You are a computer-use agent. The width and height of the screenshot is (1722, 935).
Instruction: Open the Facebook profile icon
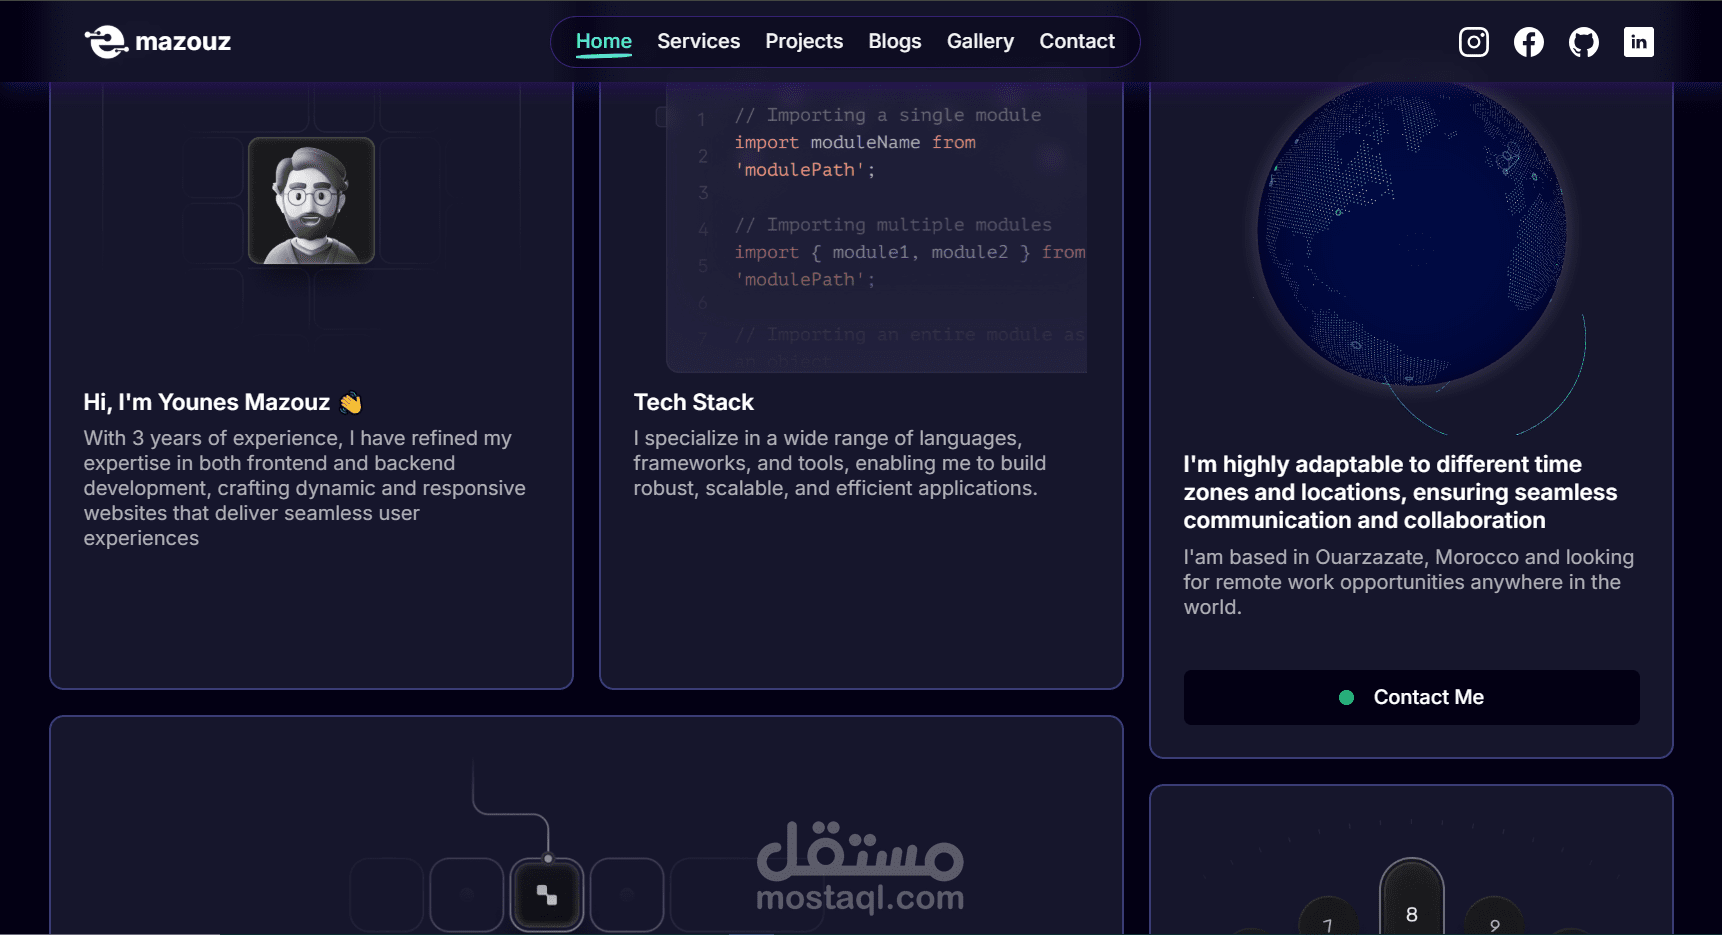[1529, 42]
